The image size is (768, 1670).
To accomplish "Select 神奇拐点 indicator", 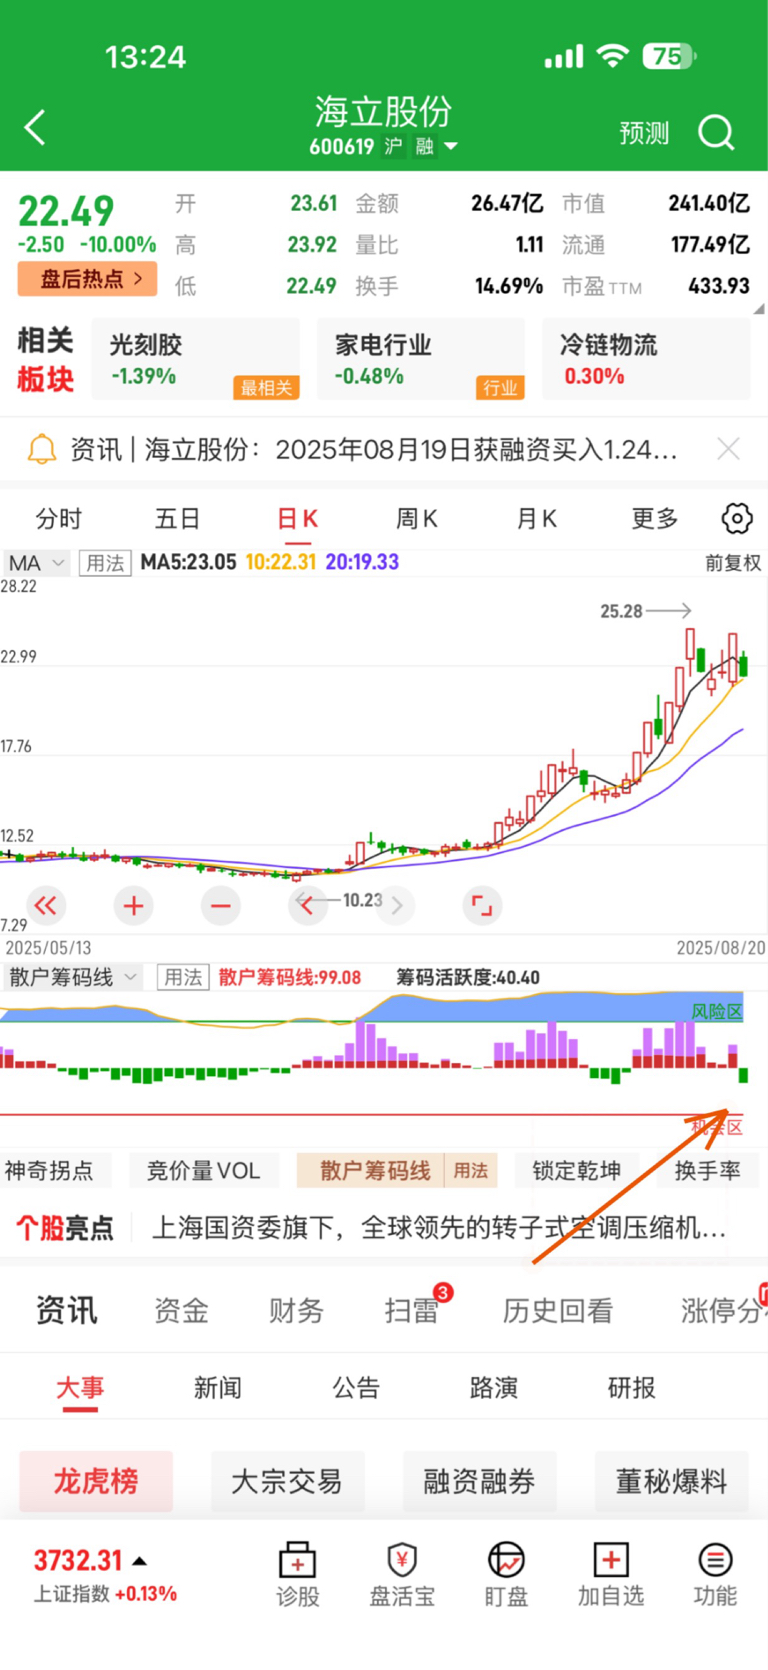I will pyautogui.click(x=50, y=1170).
